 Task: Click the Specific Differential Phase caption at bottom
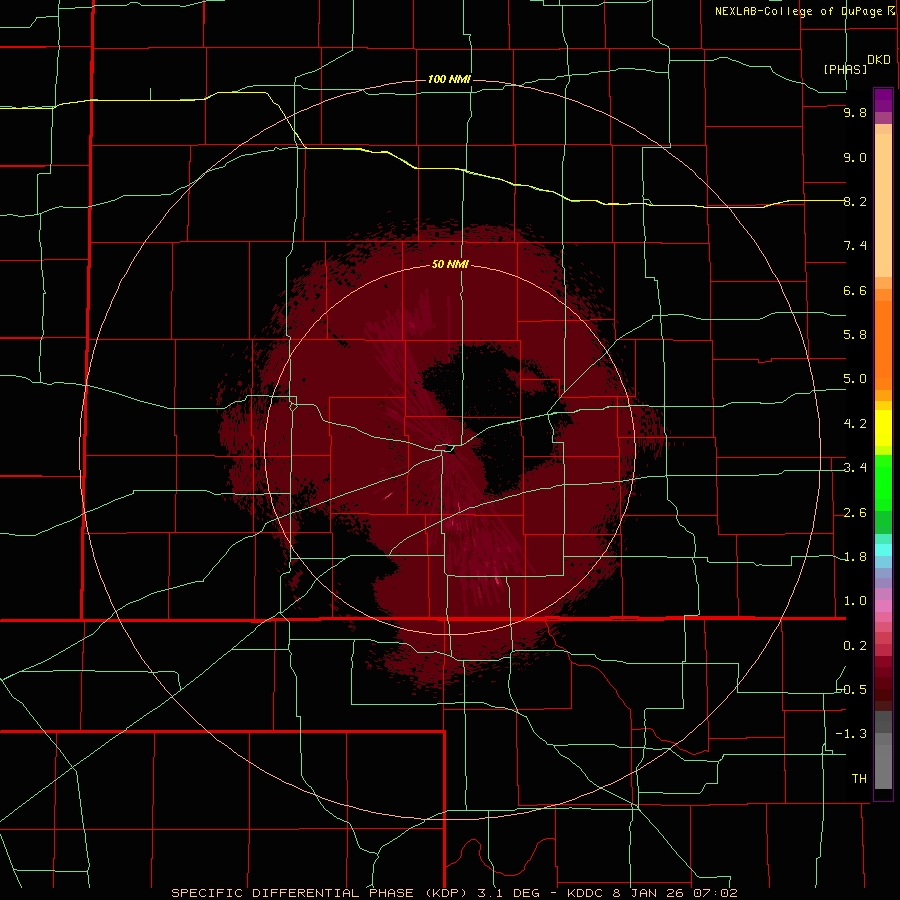[x=454, y=893]
